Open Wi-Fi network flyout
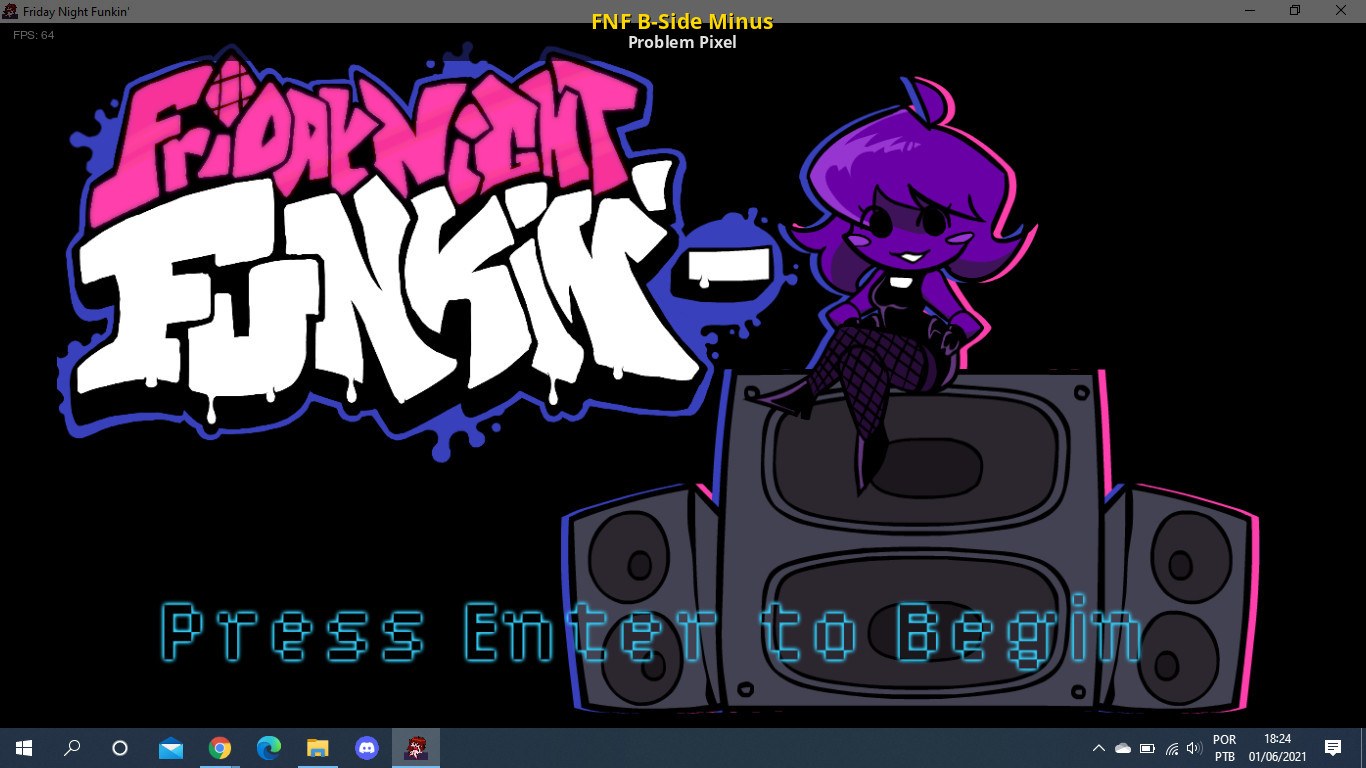This screenshot has height=768, width=1366. tap(1171, 748)
